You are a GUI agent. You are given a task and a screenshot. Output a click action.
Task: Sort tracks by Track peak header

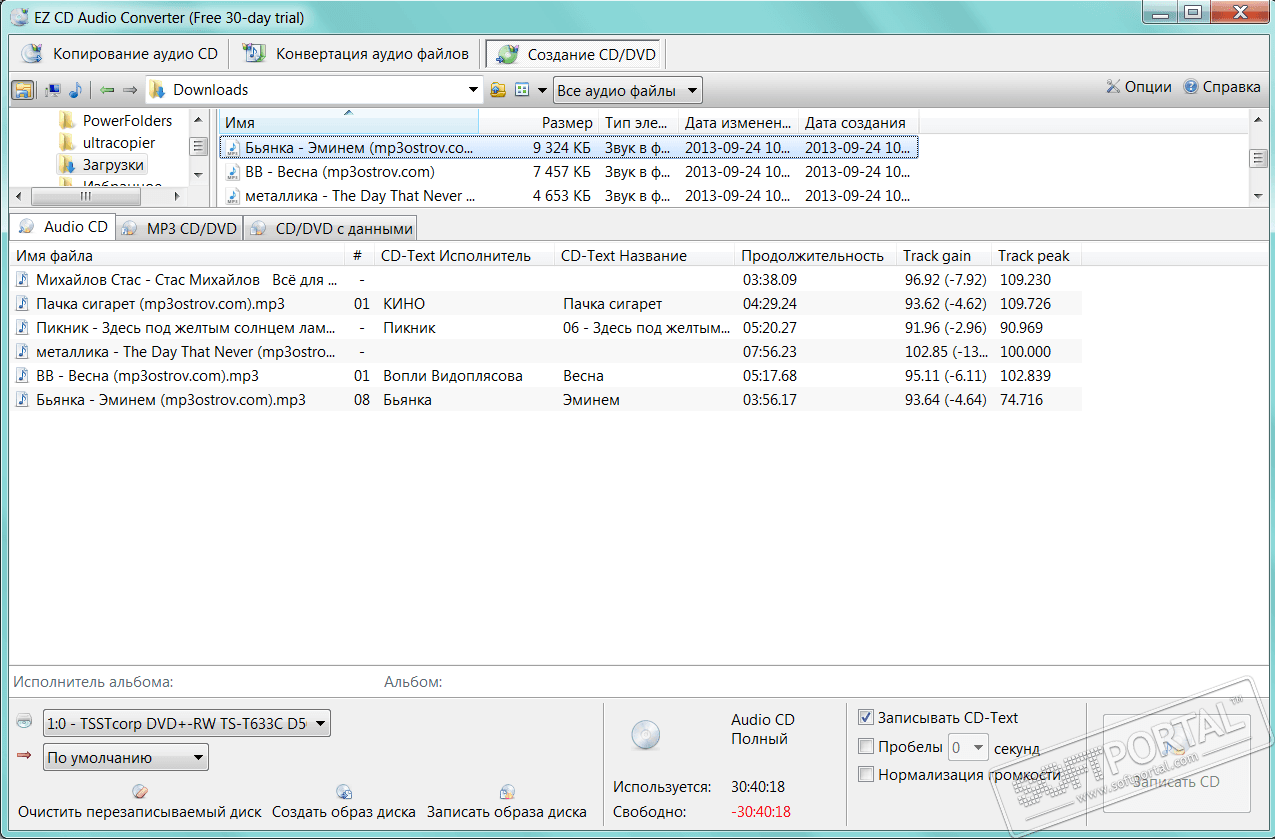(1034, 256)
